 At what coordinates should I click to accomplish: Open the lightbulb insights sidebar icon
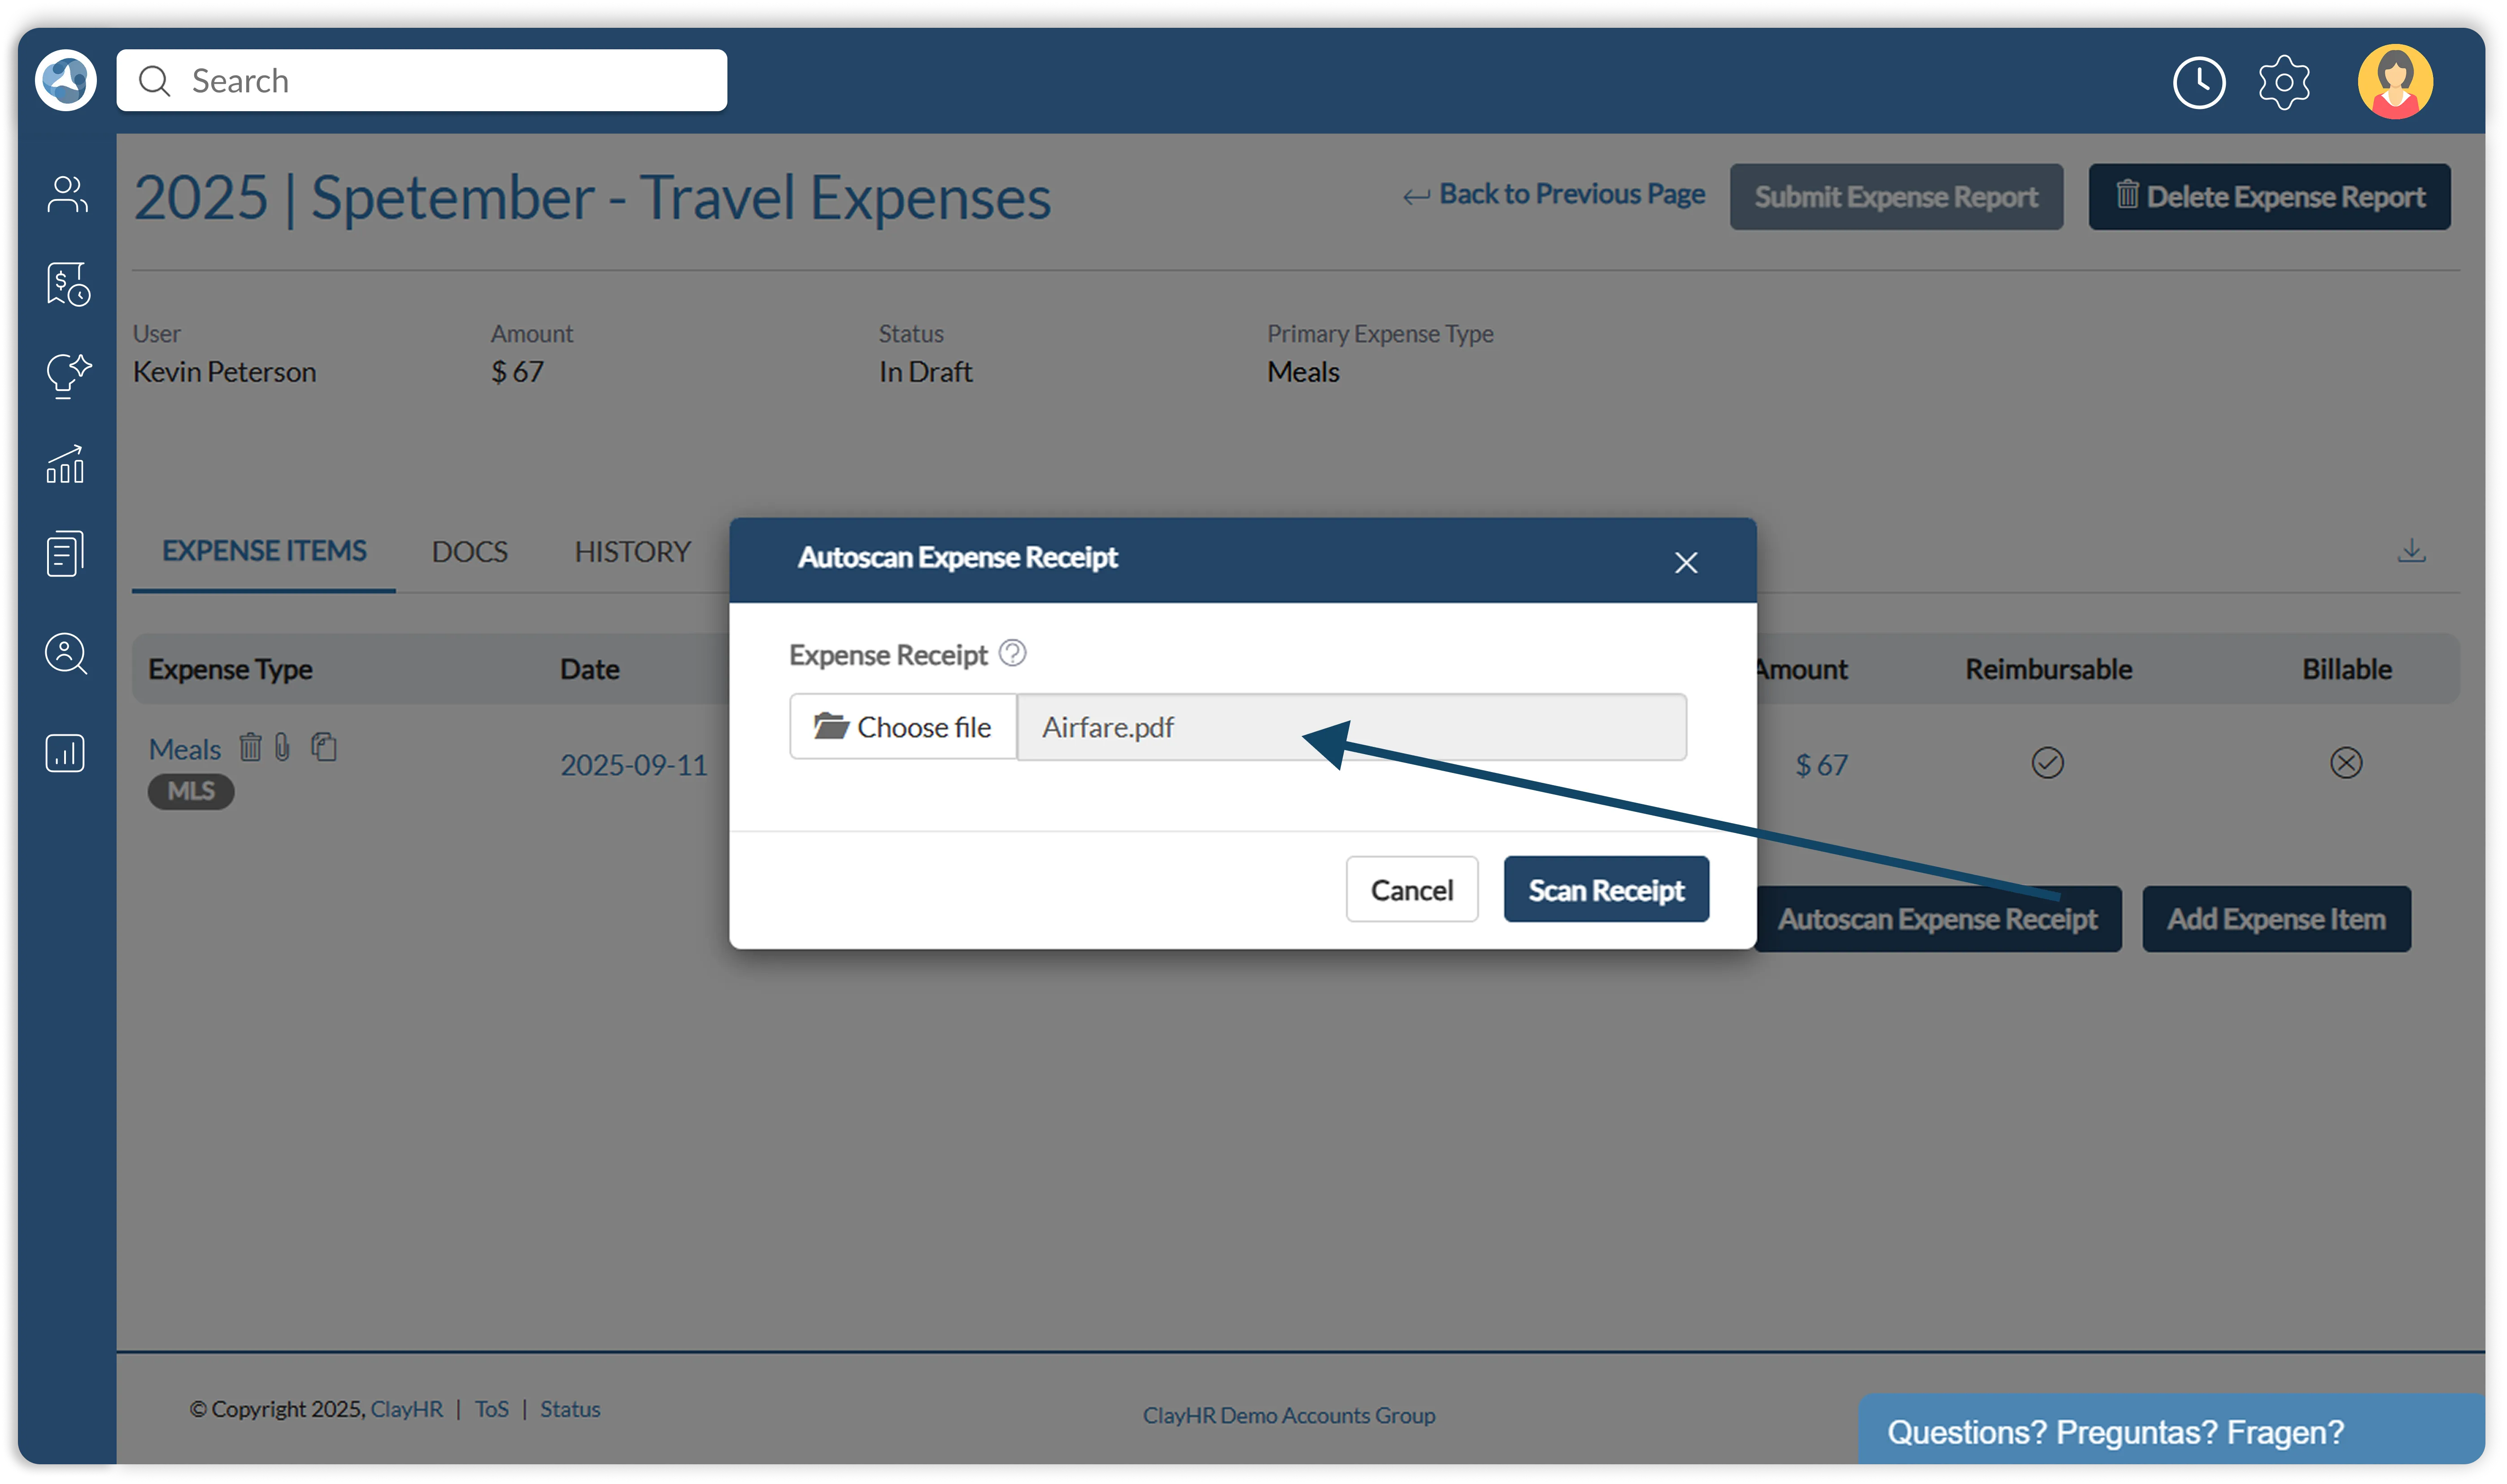click(x=66, y=375)
